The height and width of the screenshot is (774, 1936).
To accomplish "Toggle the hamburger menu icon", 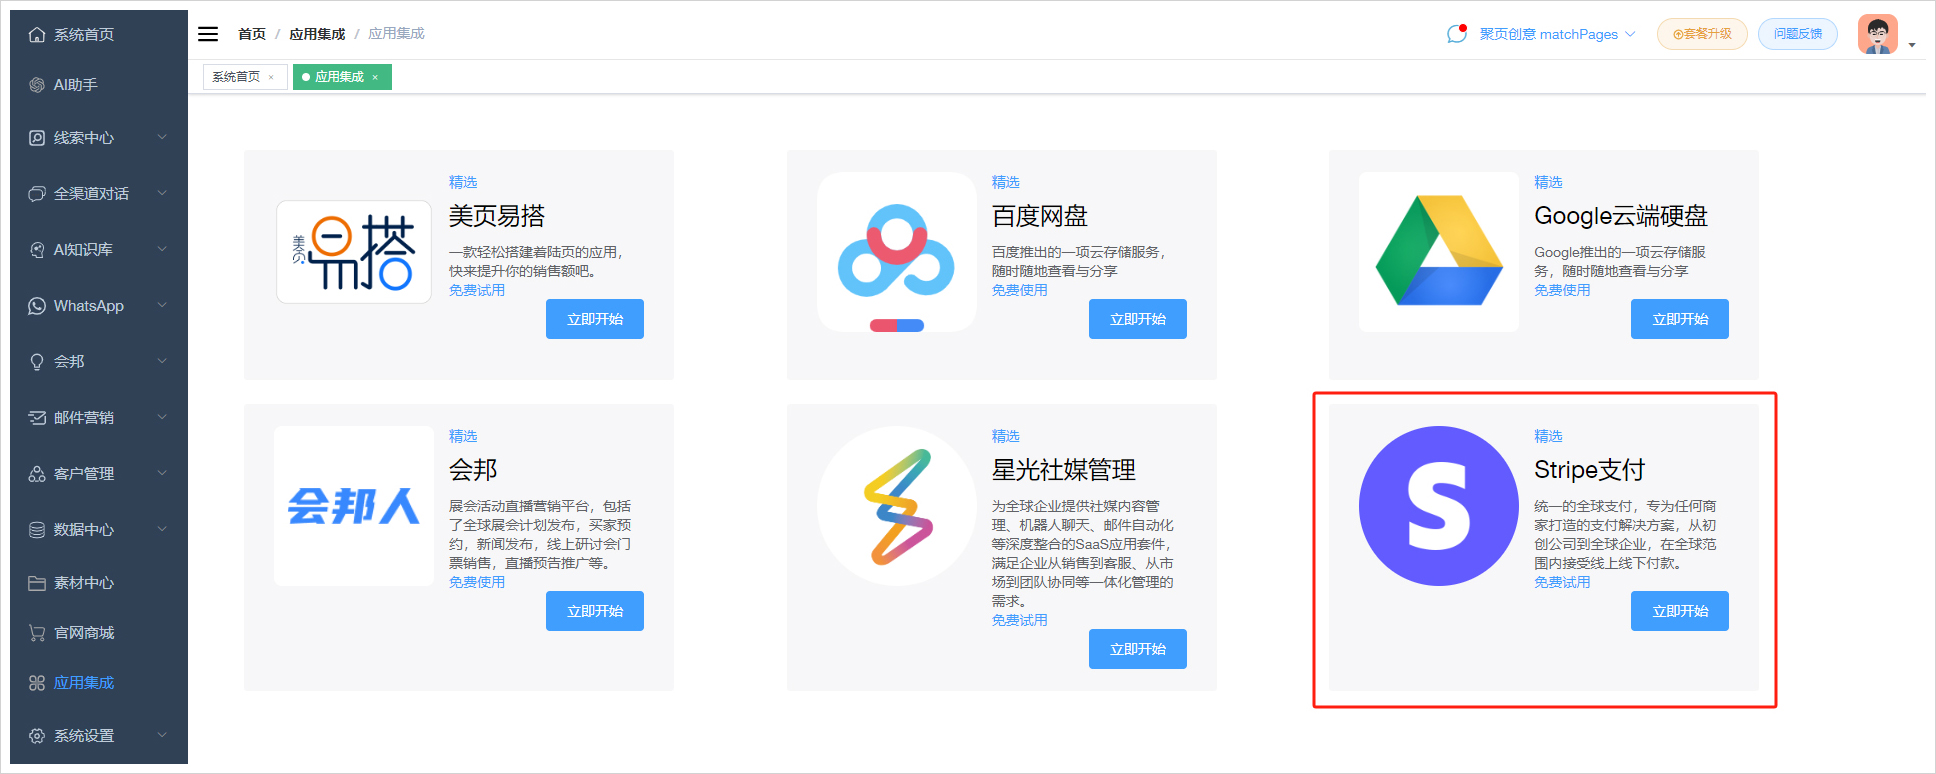I will coord(208,34).
